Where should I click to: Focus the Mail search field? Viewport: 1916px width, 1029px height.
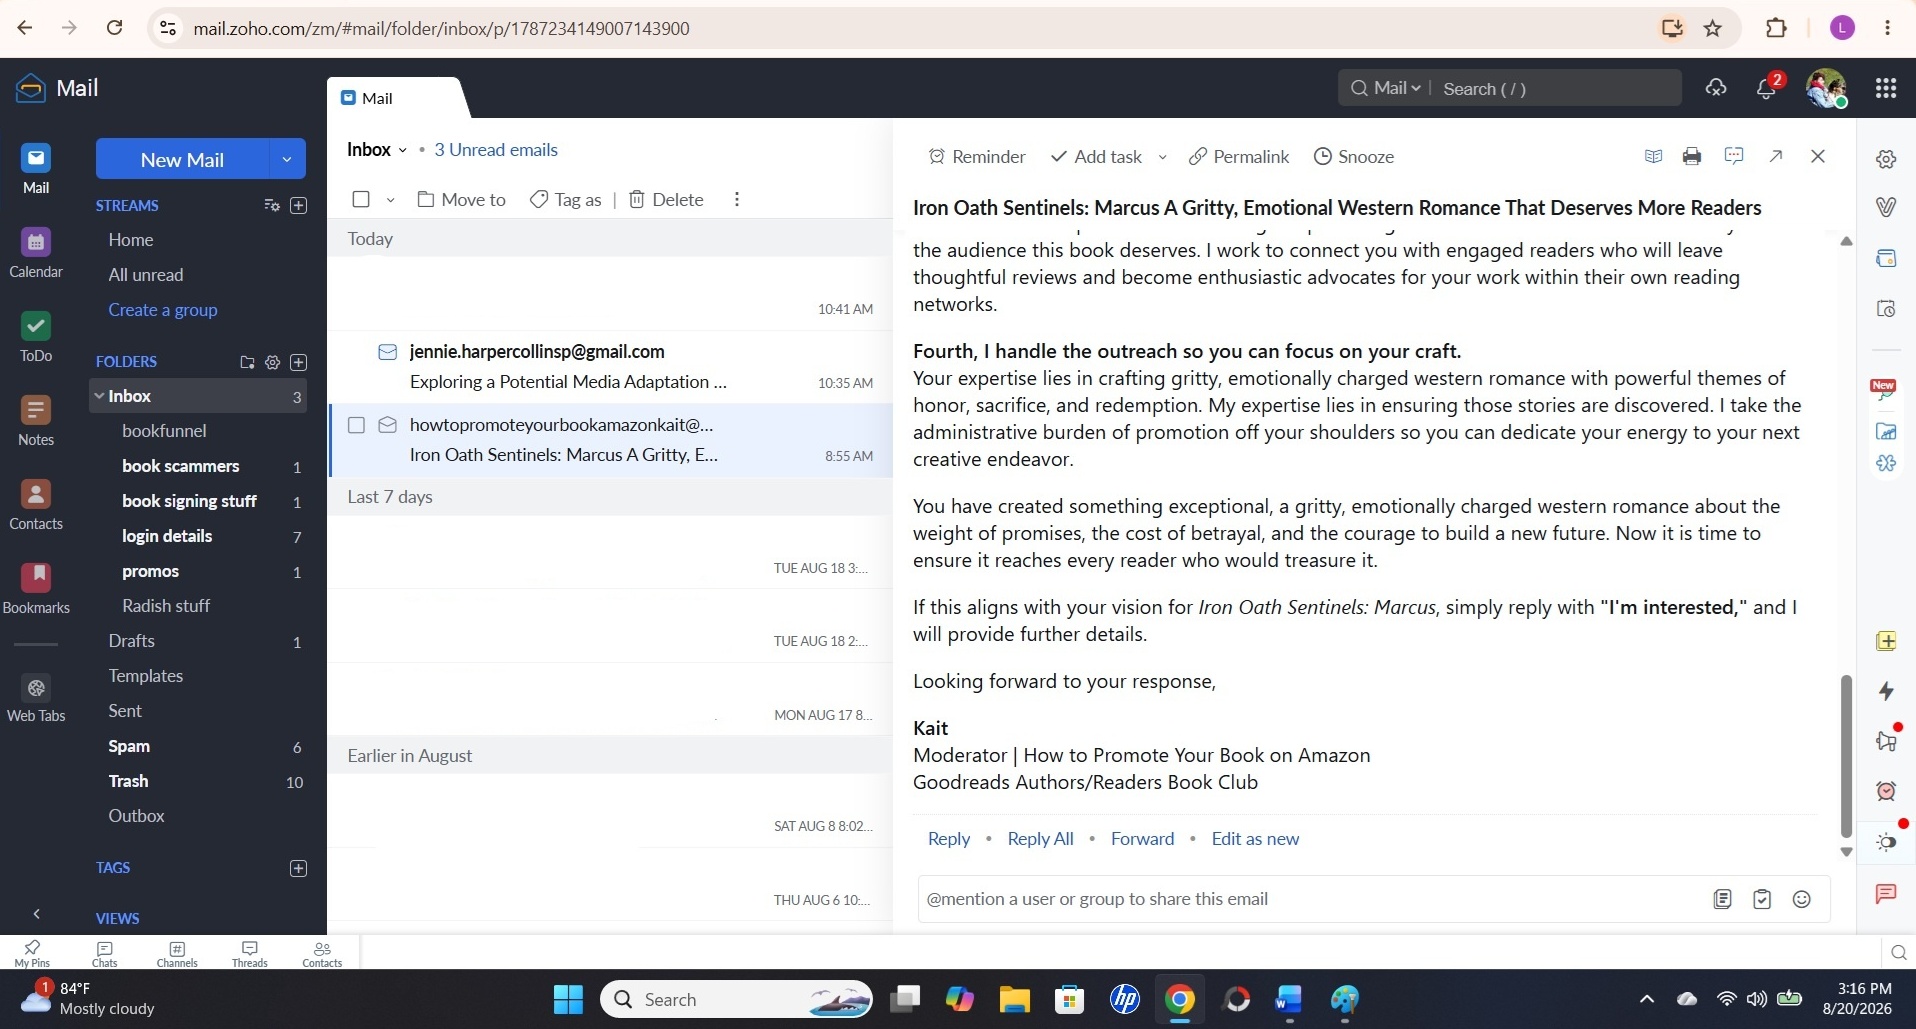1556,88
